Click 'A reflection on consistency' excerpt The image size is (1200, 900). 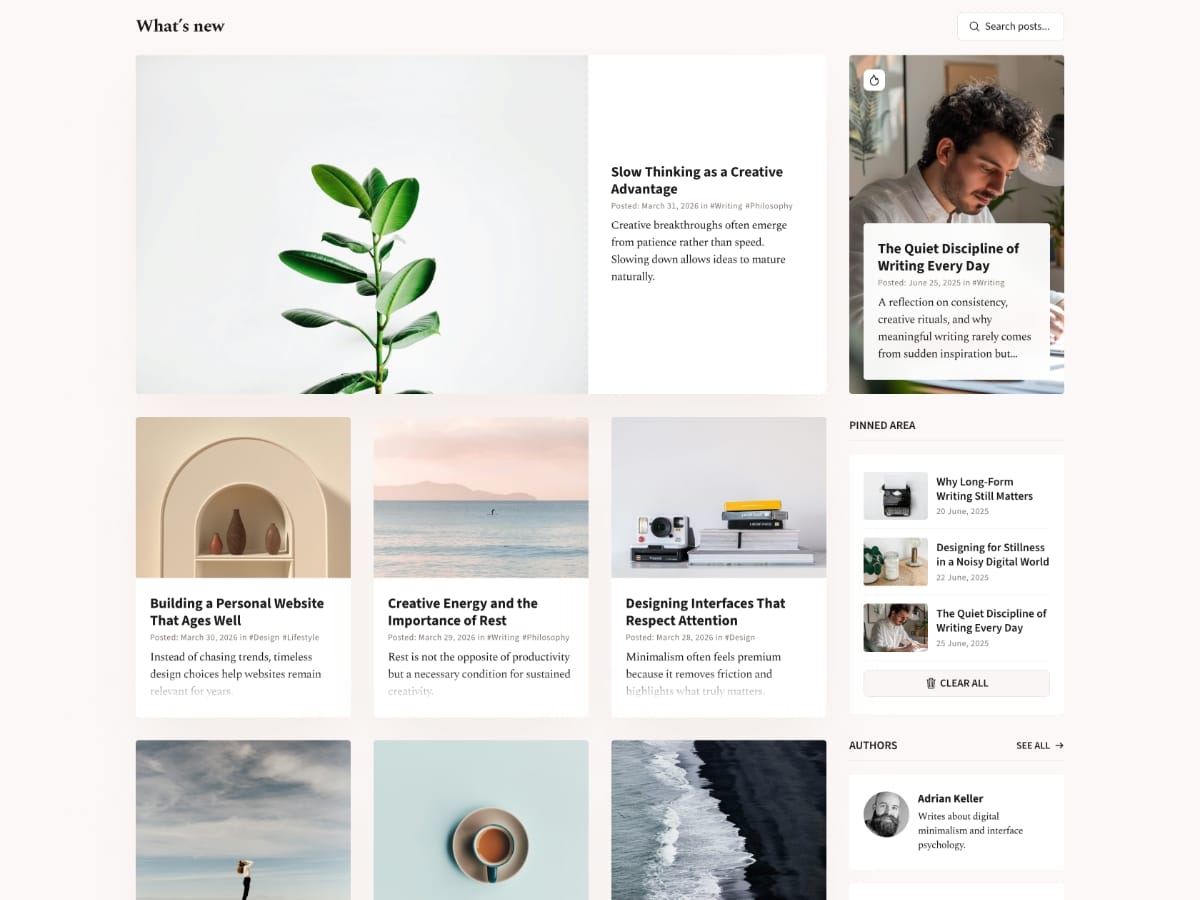[954, 328]
